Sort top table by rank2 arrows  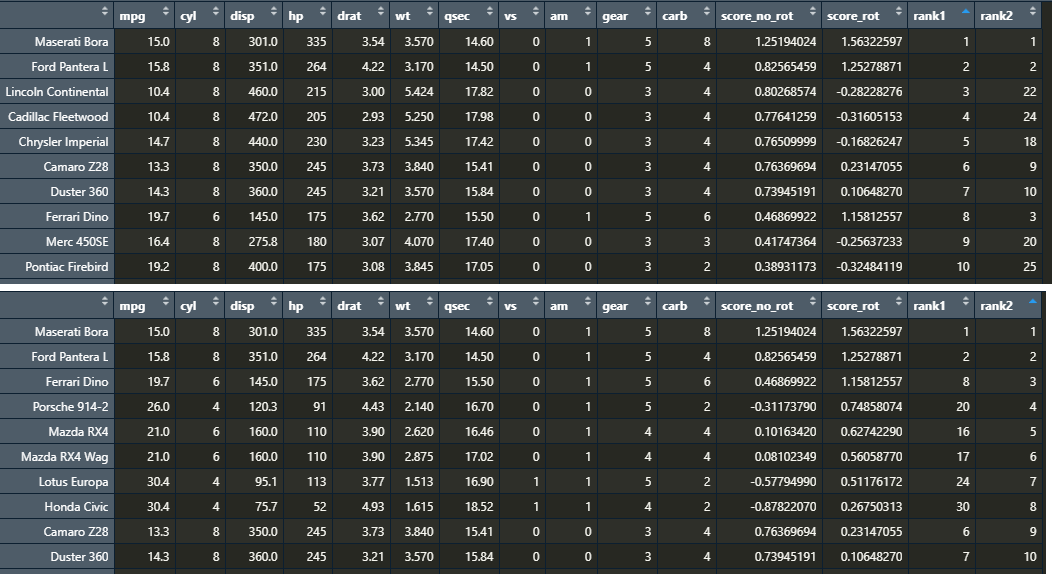coord(1033,11)
